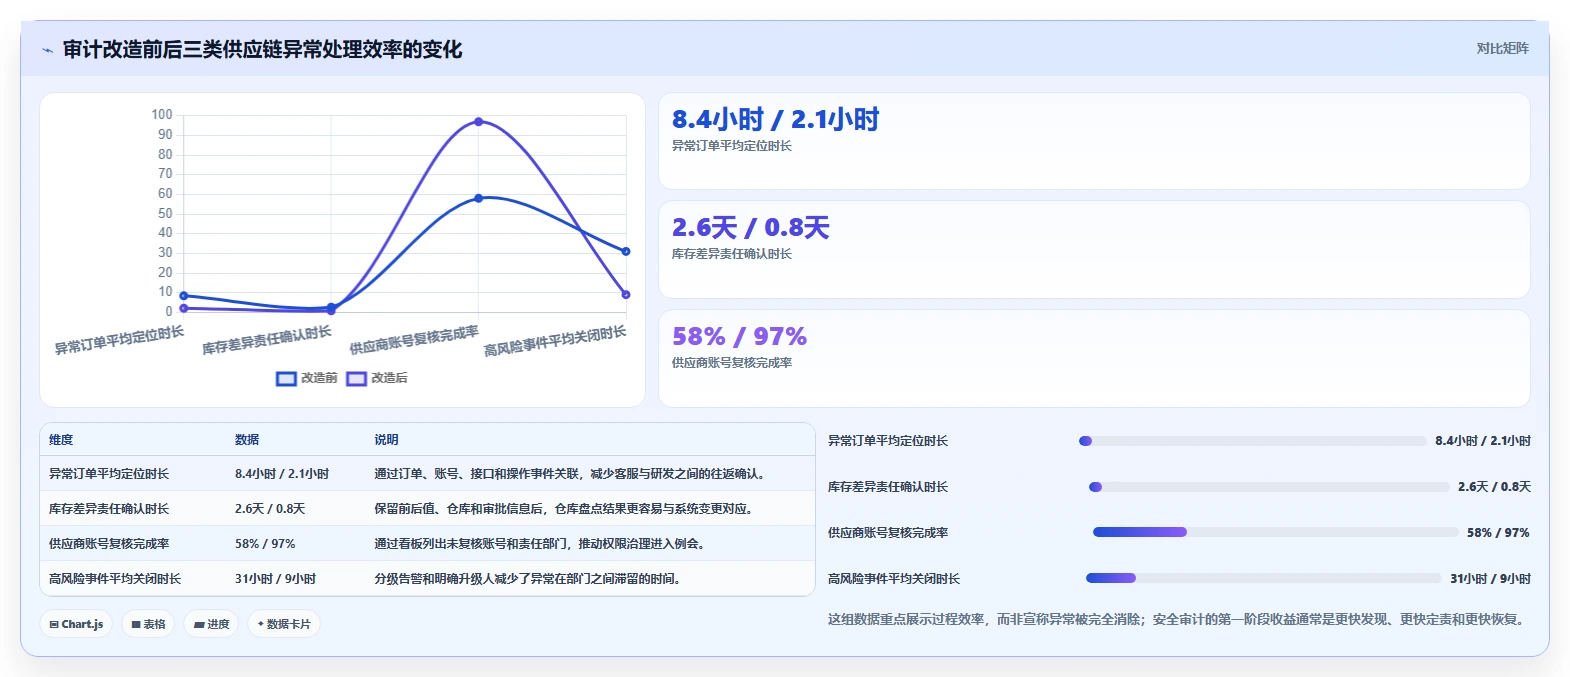Viewport: 1570px width, 677px height.
Task: Click progress value 31小时 / 9小时 on right
Action: click(1490, 579)
